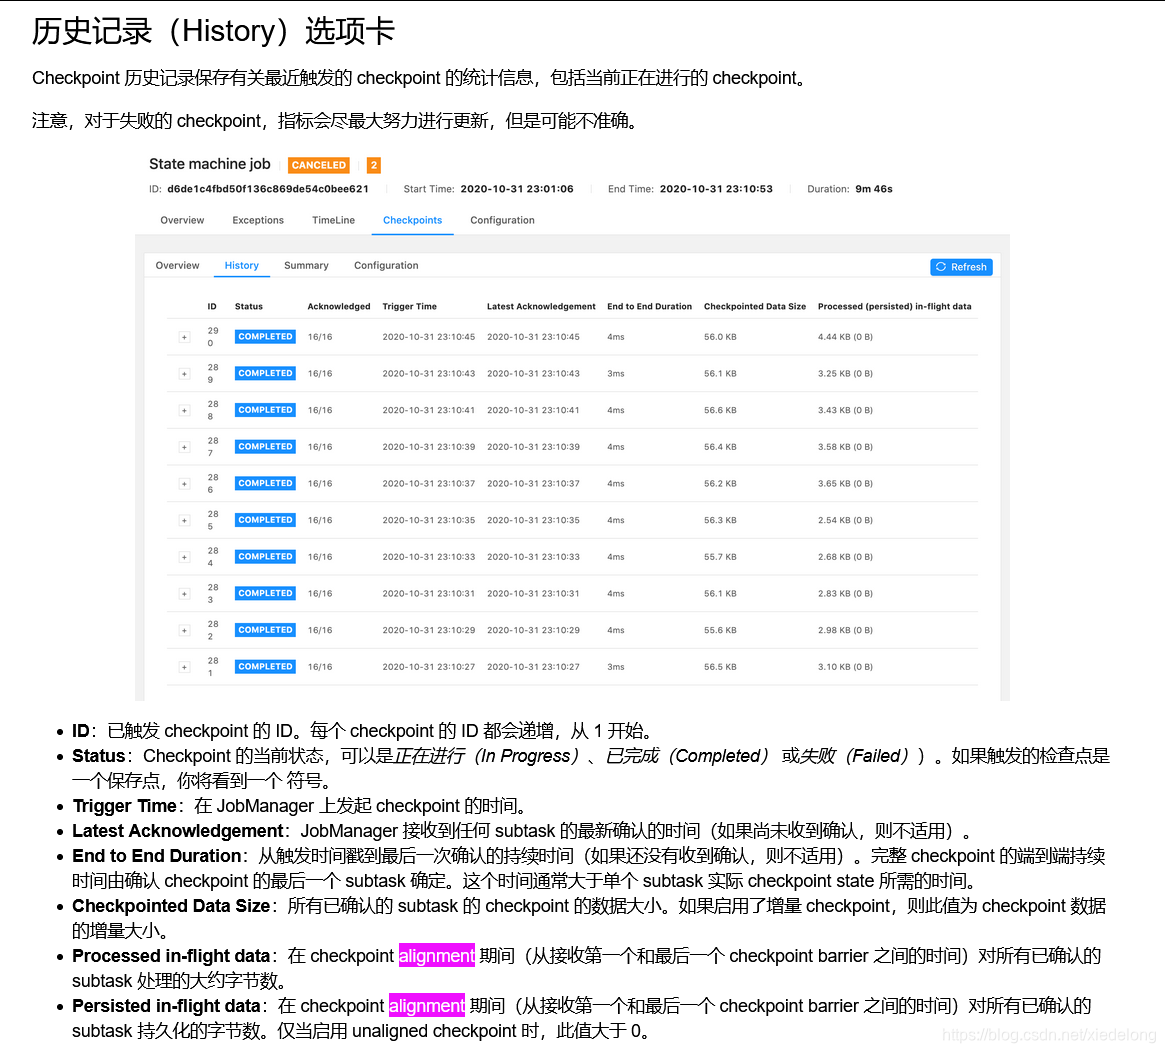Click the Duration value 9m 46s
This screenshot has width=1165, height=1053.
874,189
